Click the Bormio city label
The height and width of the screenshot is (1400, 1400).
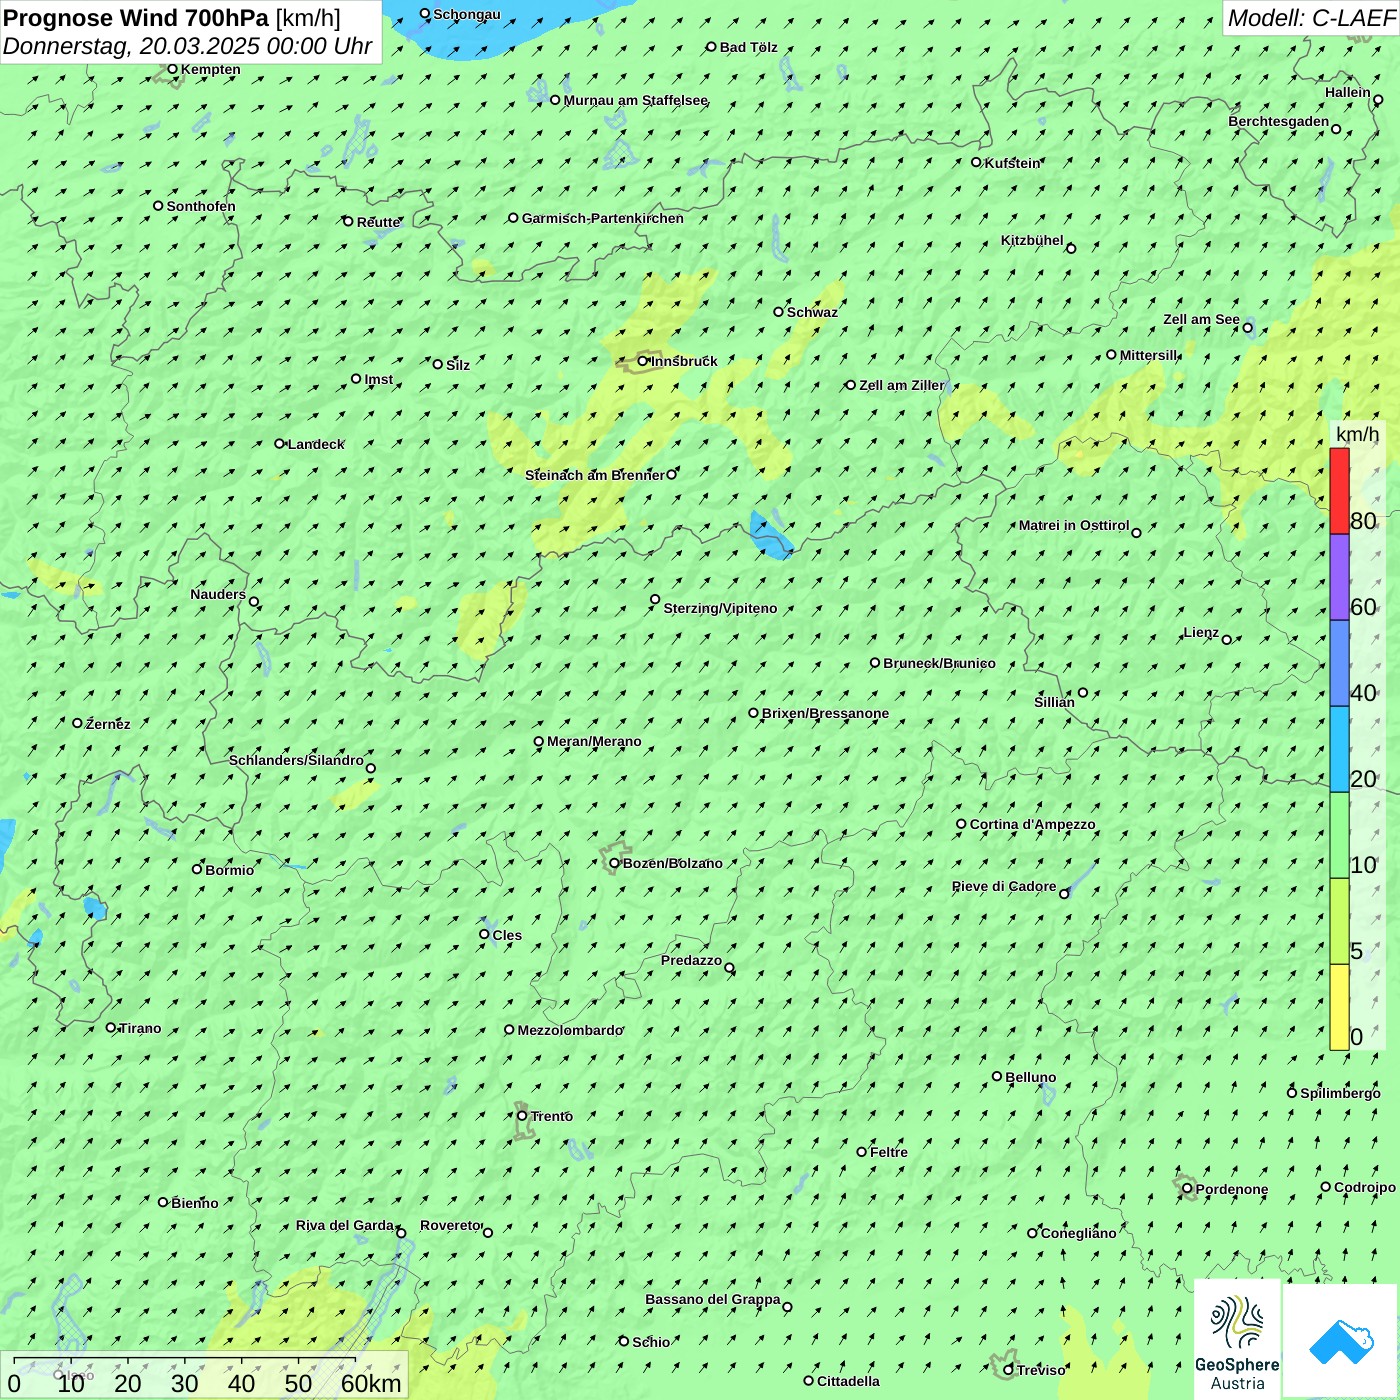tap(230, 870)
